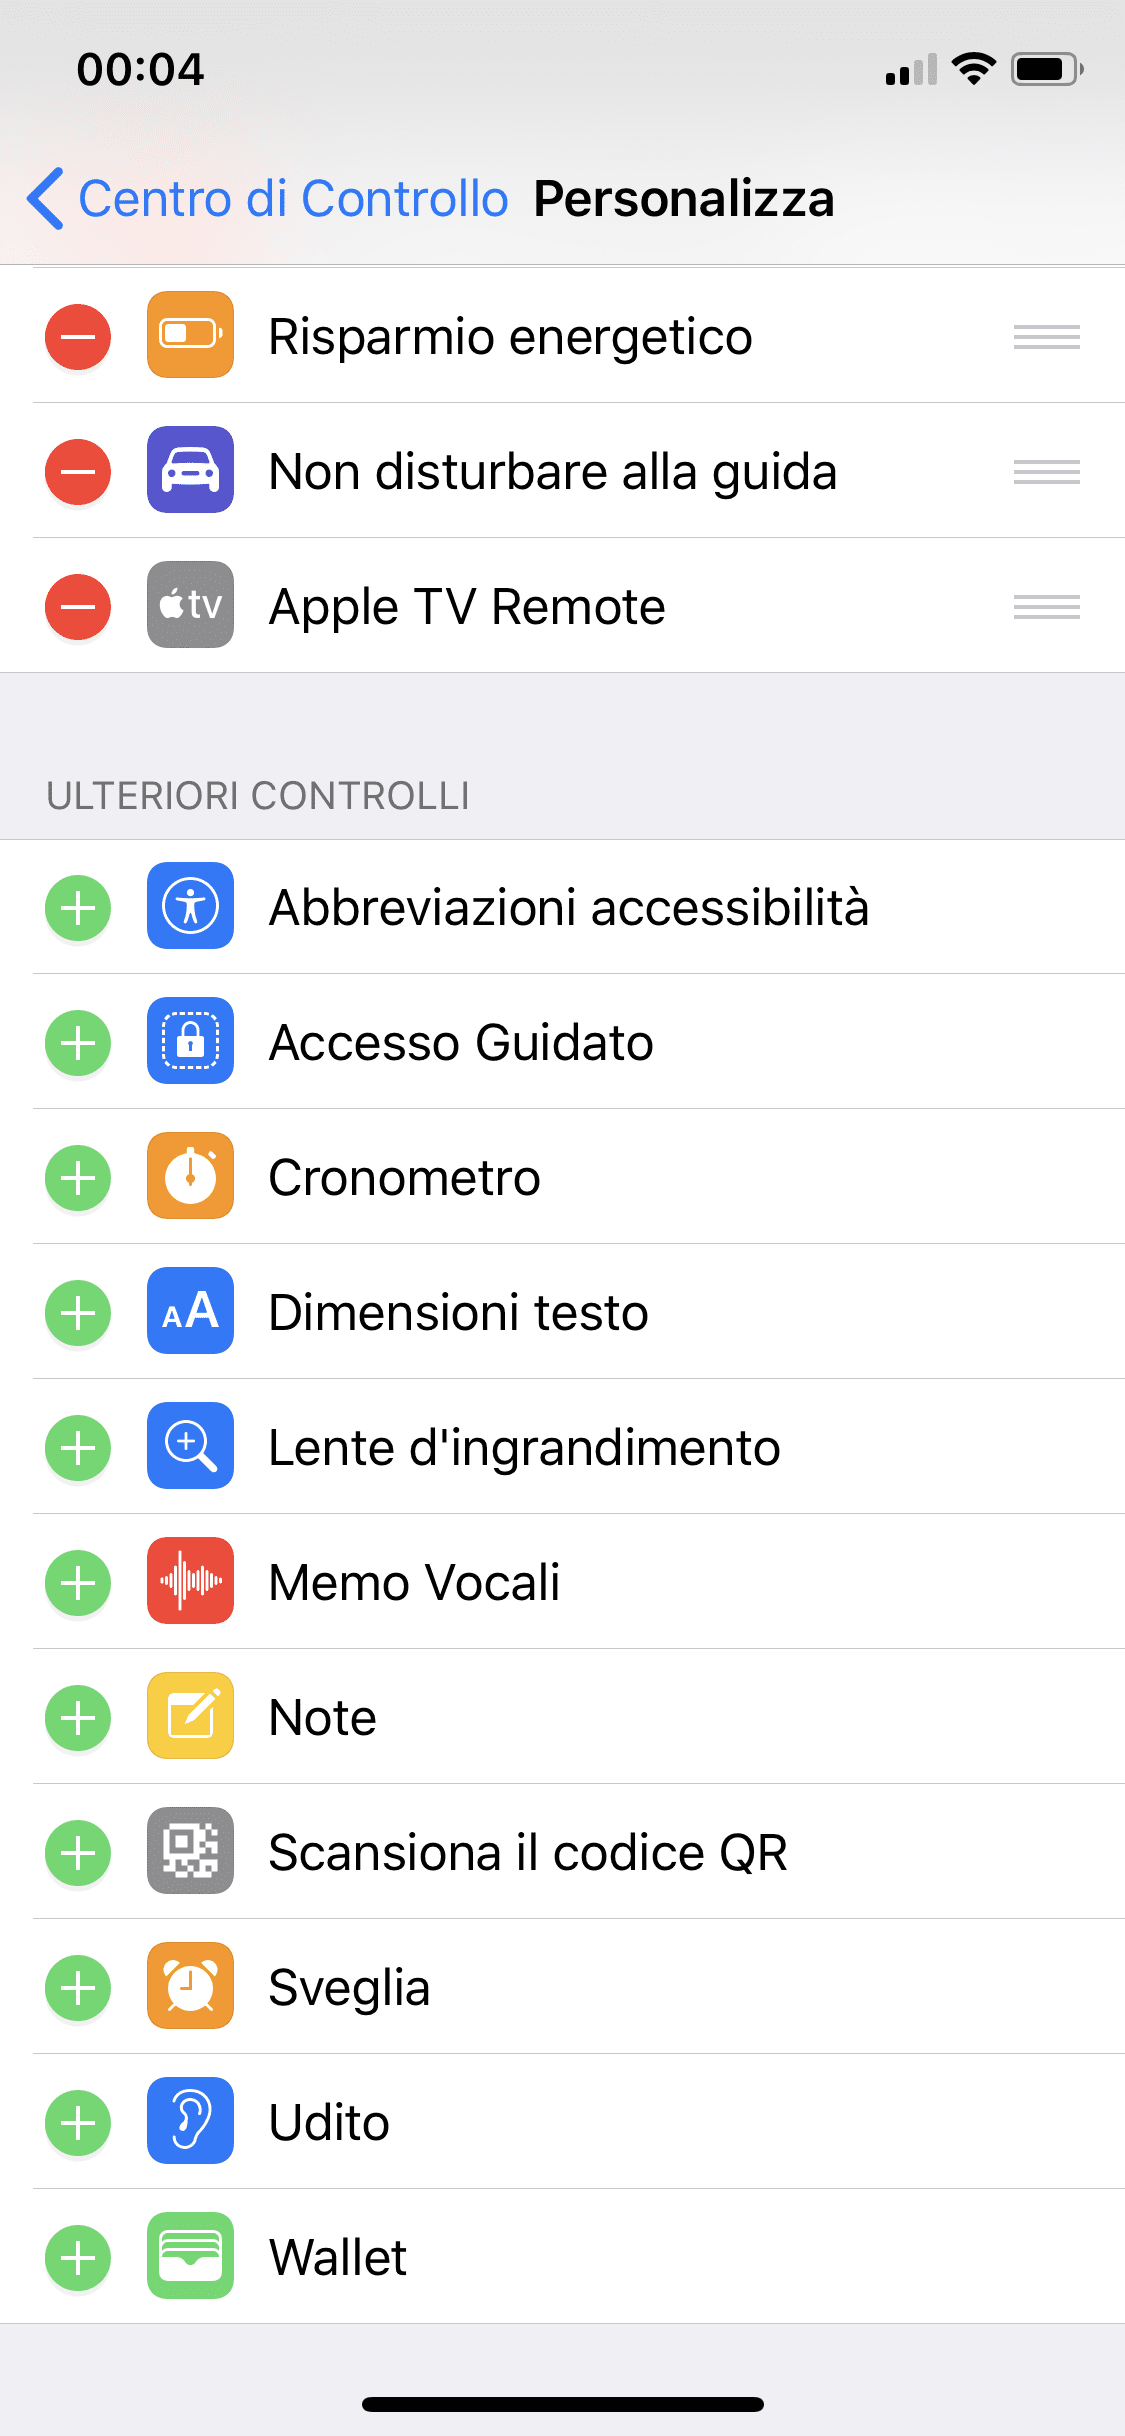Tap the home indicator bar
Viewport: 1125px width, 2436px height.
[x=562, y=2404]
